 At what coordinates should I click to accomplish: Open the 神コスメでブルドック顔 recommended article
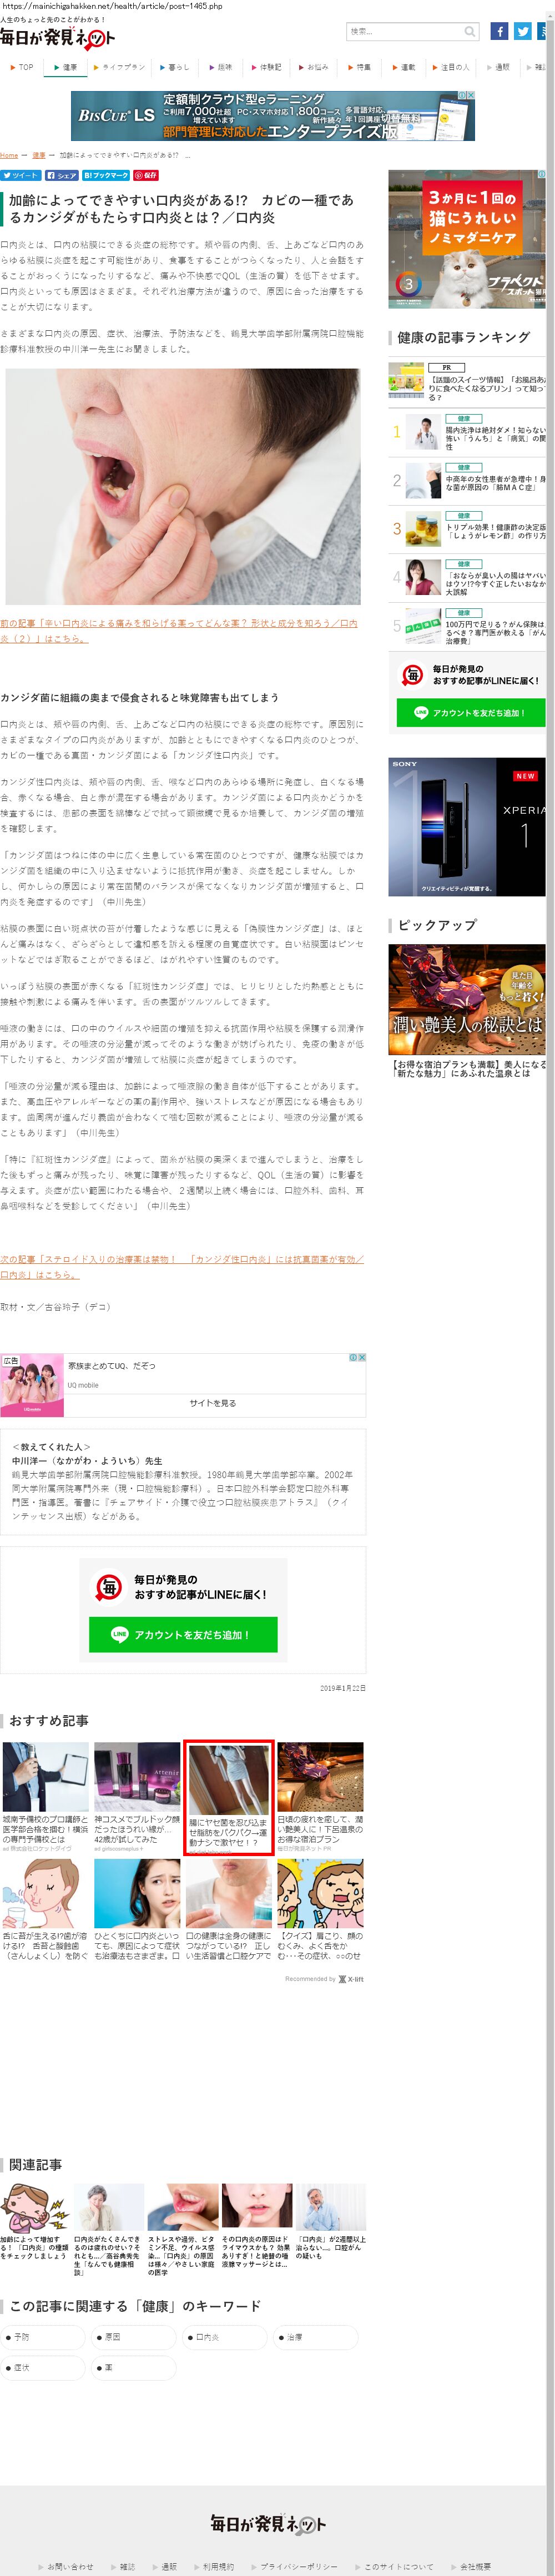[137, 1798]
